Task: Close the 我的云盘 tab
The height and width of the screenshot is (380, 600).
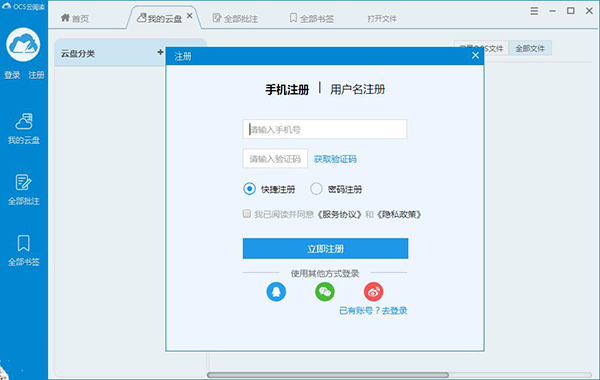Action: [x=189, y=16]
